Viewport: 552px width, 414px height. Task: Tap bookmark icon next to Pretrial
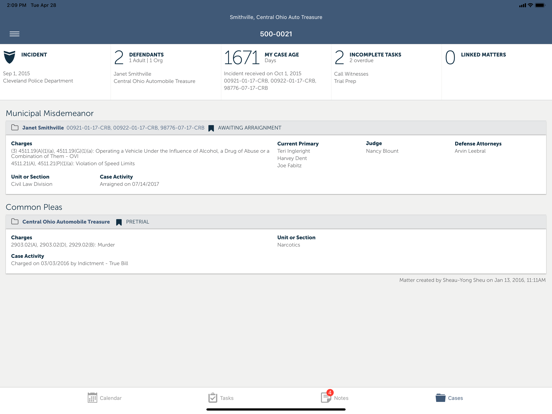(x=119, y=222)
